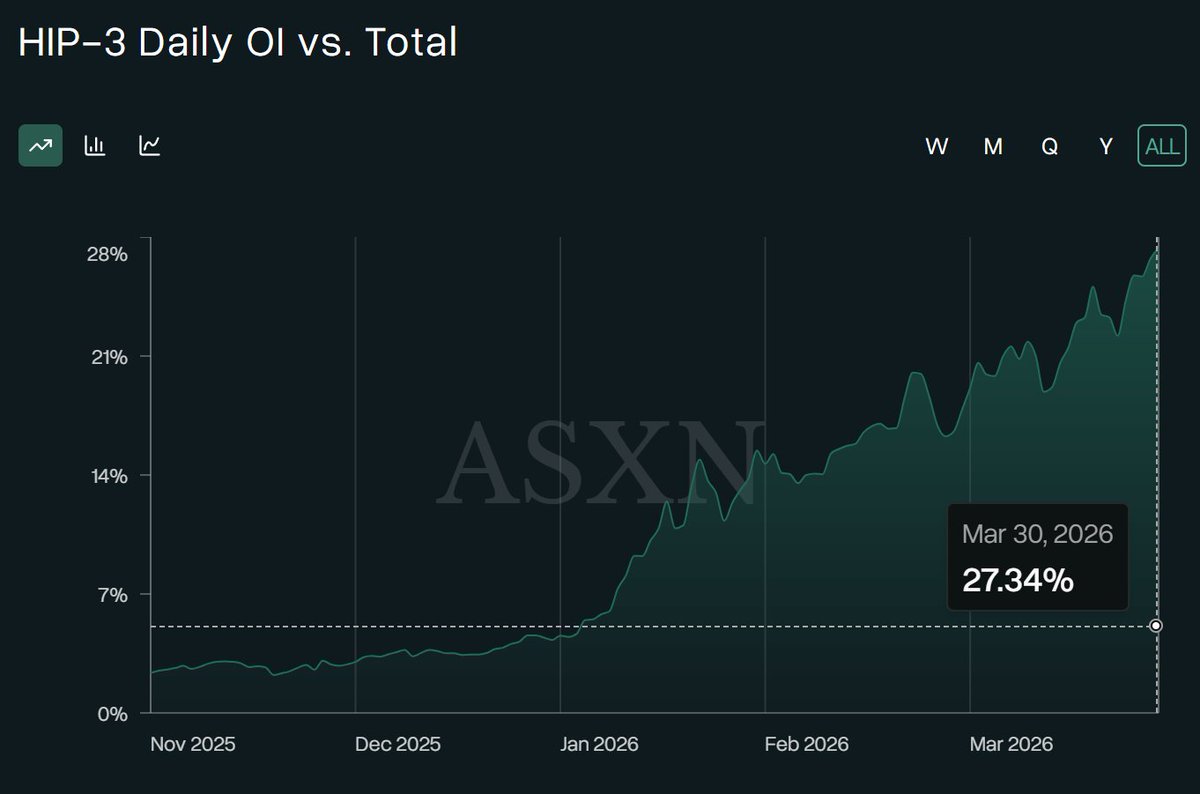This screenshot has width=1200, height=794.
Task: Click the Feb 2026 x-axis label
Action: (x=806, y=745)
